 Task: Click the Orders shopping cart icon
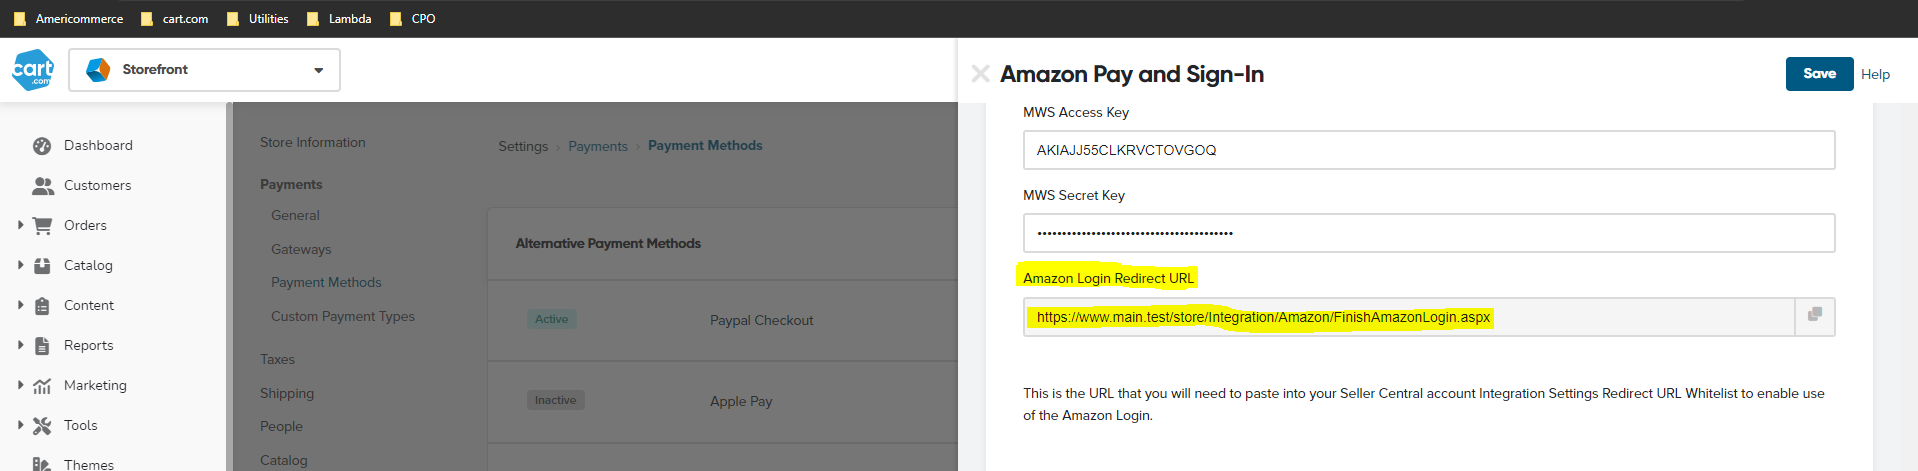[x=42, y=226]
